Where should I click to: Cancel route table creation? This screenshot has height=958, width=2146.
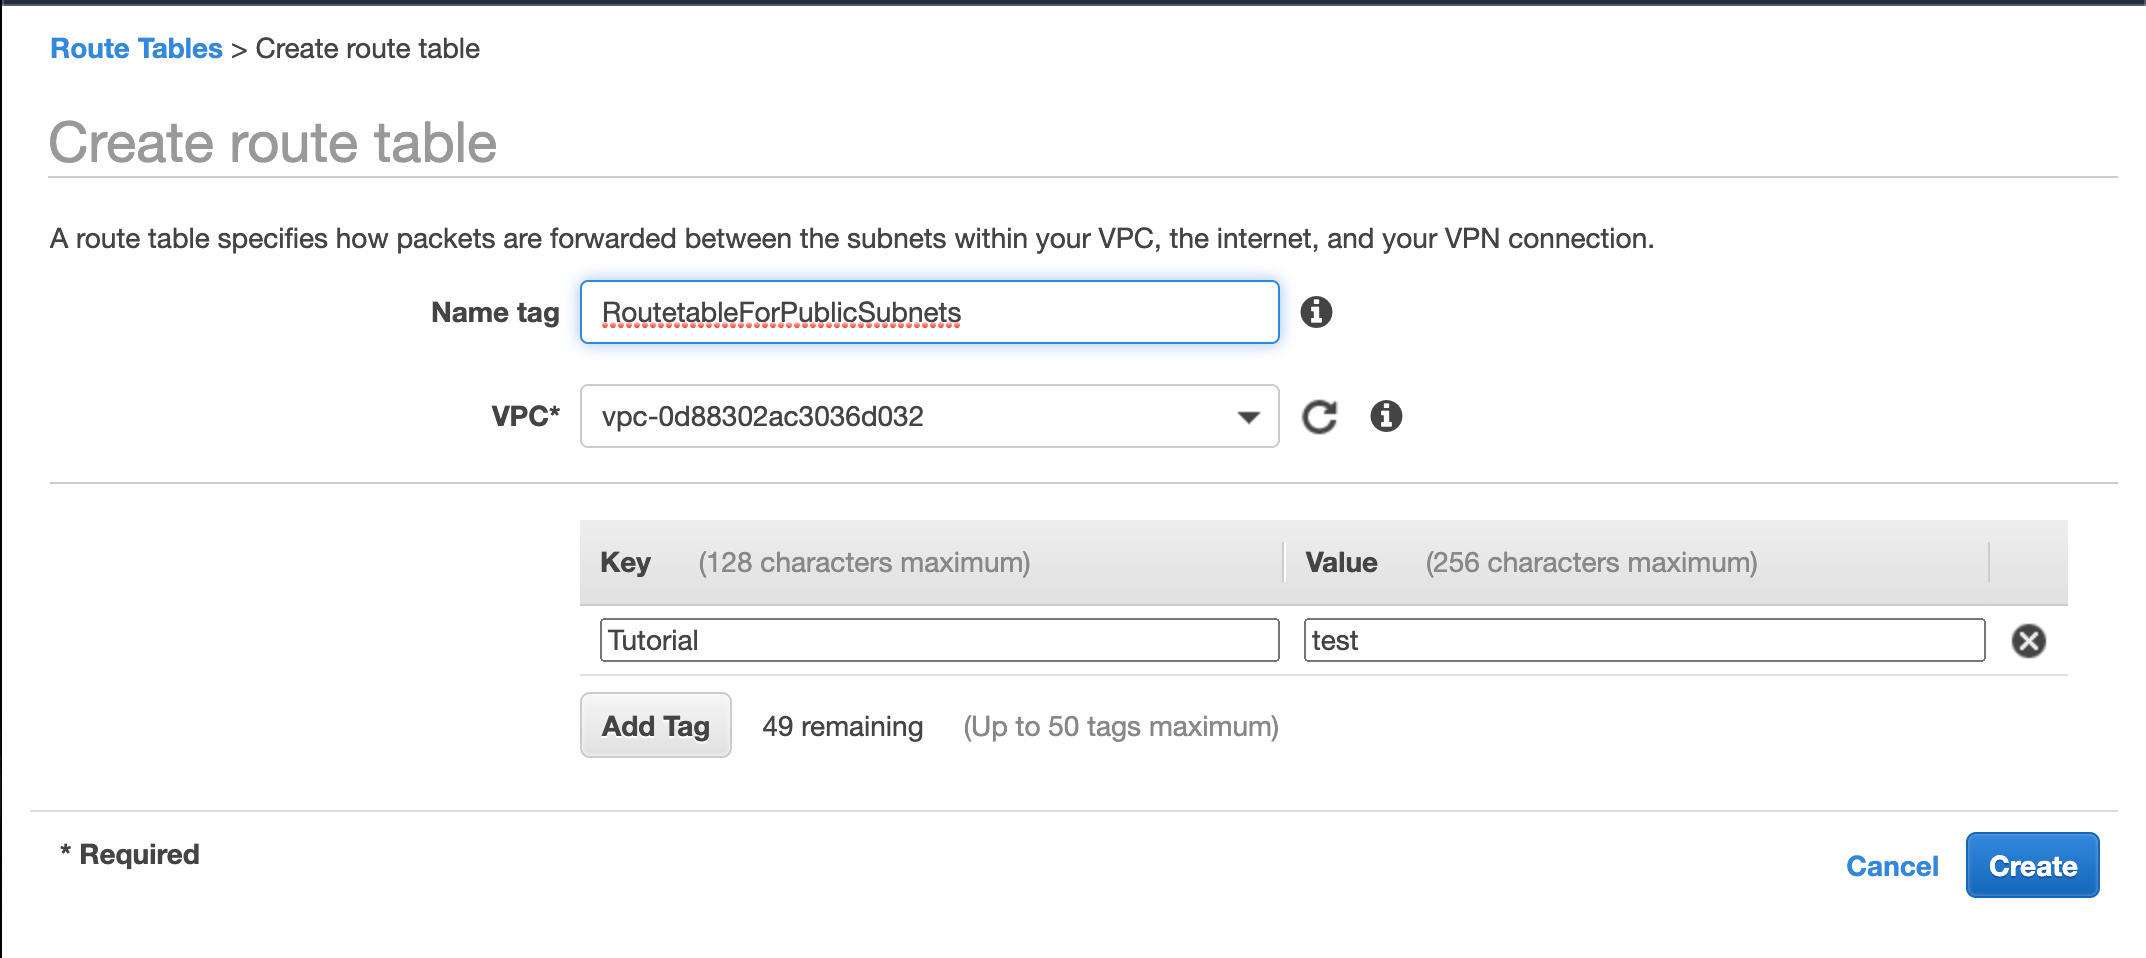(x=1891, y=866)
